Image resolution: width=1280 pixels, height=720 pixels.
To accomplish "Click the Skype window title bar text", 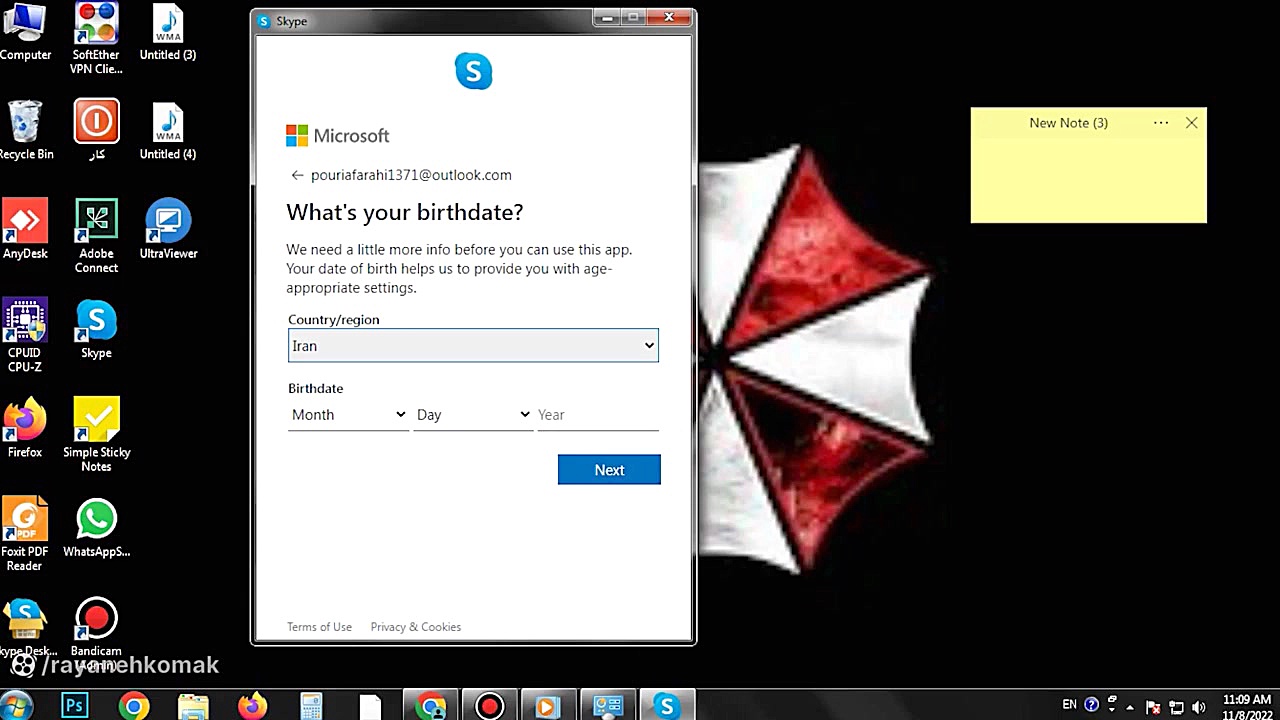I will pos(292,21).
